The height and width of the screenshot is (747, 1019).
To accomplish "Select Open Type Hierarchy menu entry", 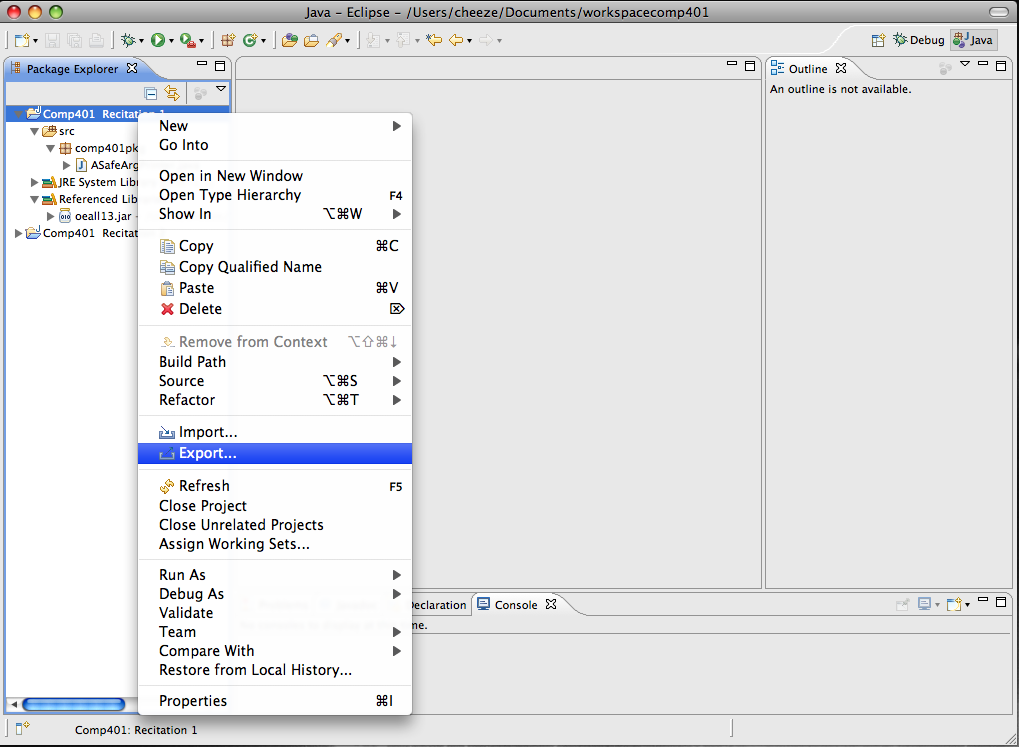I will point(275,195).
